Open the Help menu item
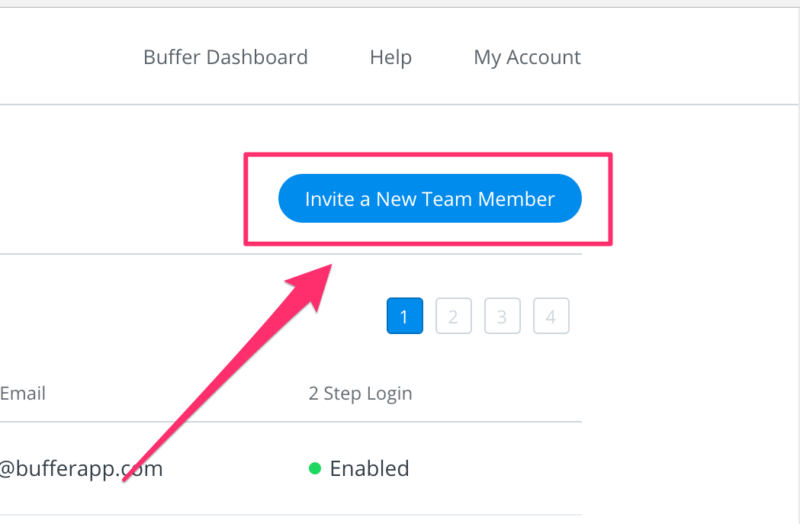The width and height of the screenshot is (800, 524). pos(390,57)
